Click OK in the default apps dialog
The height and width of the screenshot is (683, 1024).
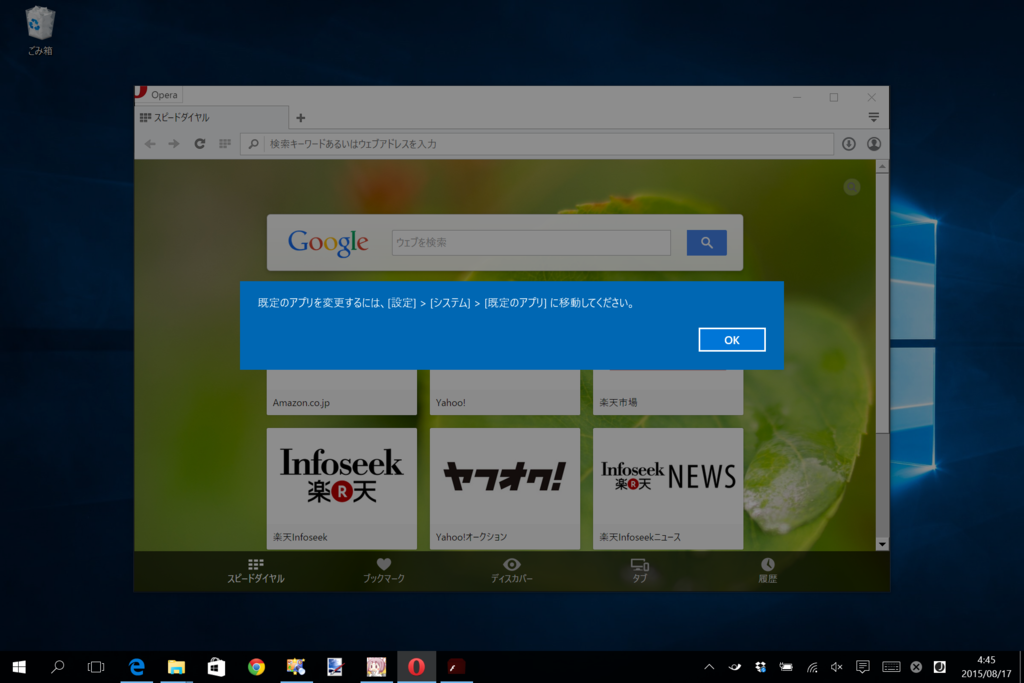(x=731, y=340)
